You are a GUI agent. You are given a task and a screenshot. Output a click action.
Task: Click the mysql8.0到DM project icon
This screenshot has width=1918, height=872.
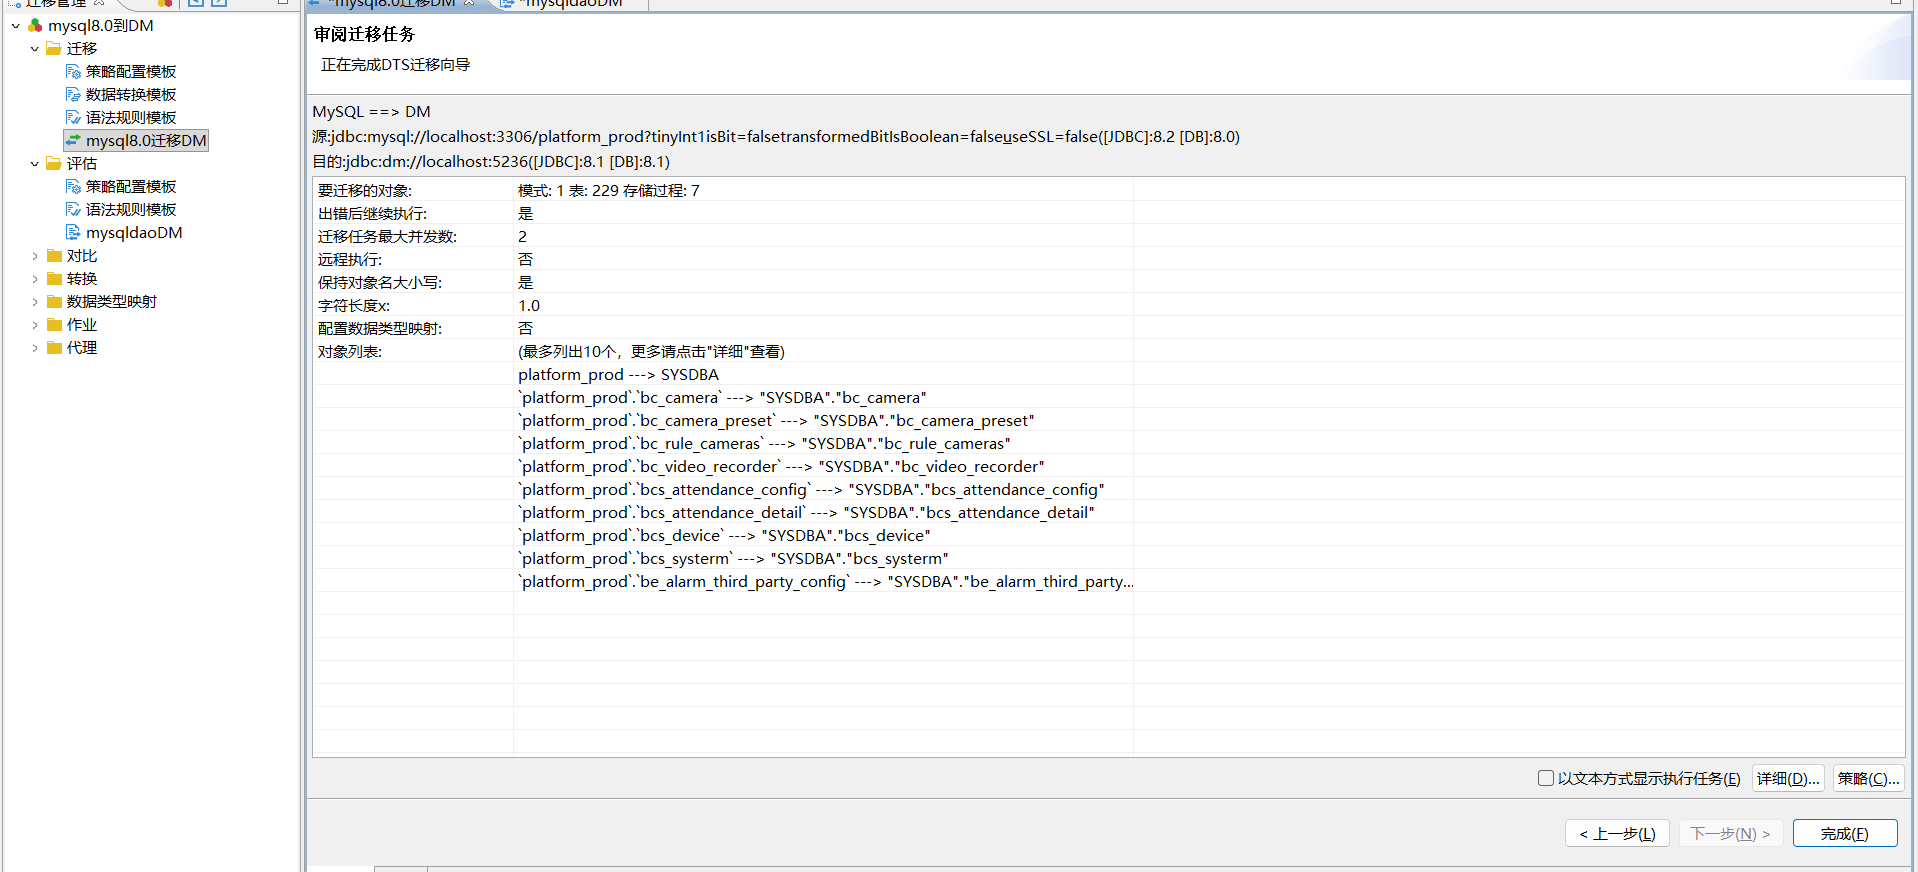pos(35,26)
